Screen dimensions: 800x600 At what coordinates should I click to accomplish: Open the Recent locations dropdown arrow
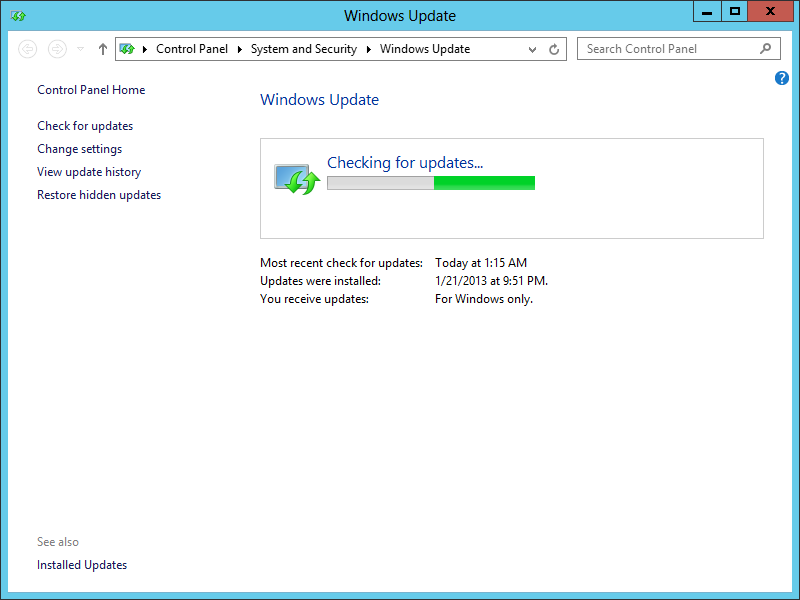[81, 49]
